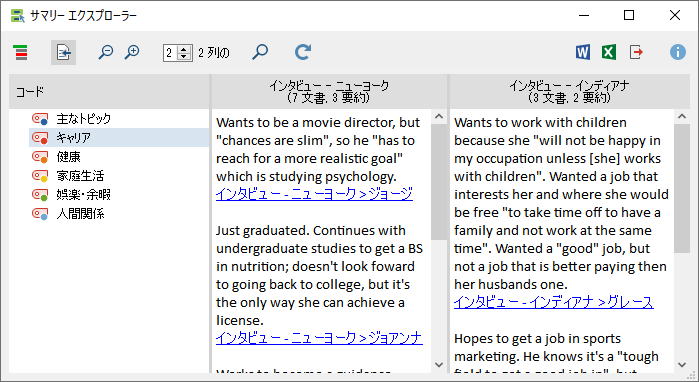The height and width of the screenshot is (382, 699).
Task: Click the column number input field
Action: click(170, 53)
